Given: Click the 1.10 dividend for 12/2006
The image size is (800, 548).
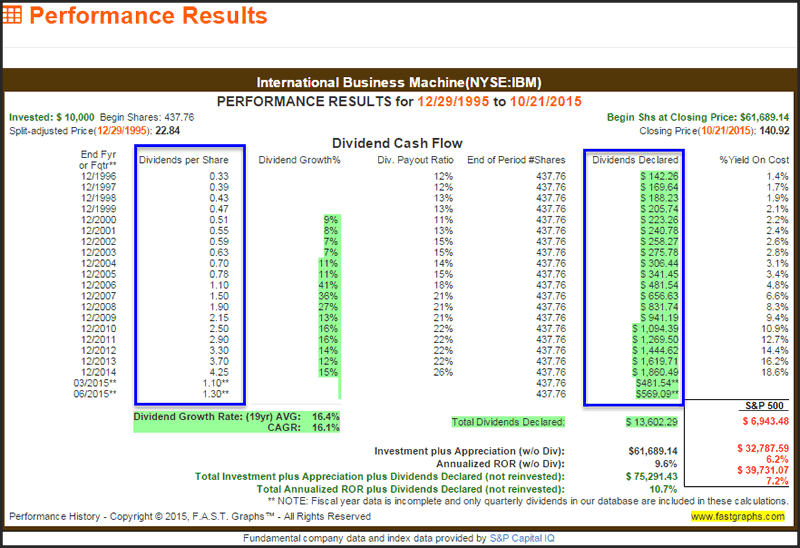Looking at the screenshot, I should click(219, 285).
